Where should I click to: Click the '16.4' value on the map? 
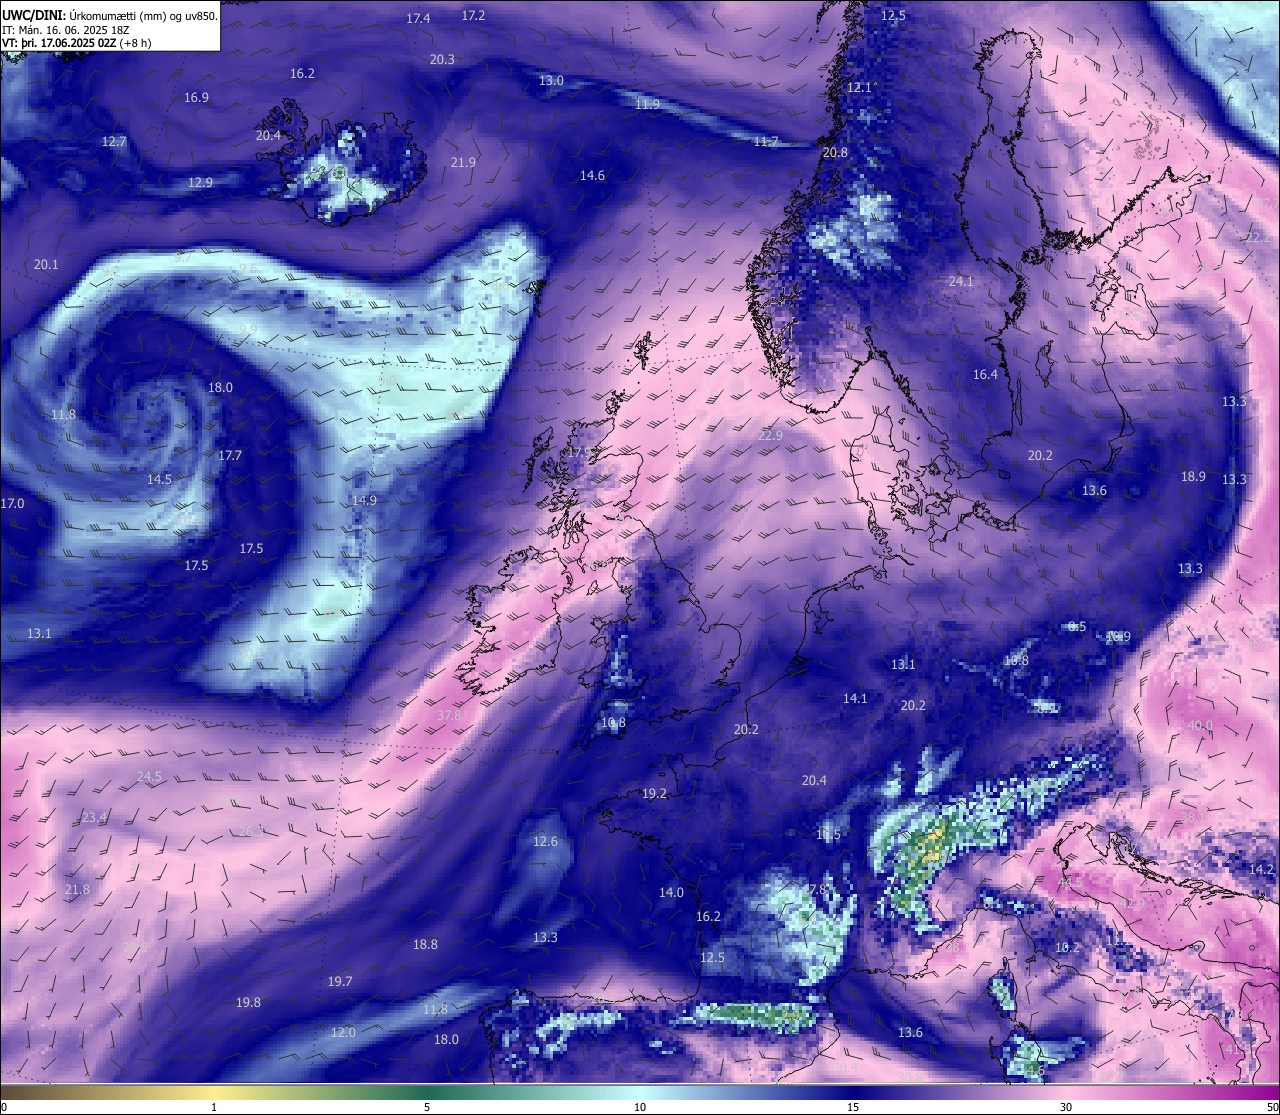click(985, 375)
